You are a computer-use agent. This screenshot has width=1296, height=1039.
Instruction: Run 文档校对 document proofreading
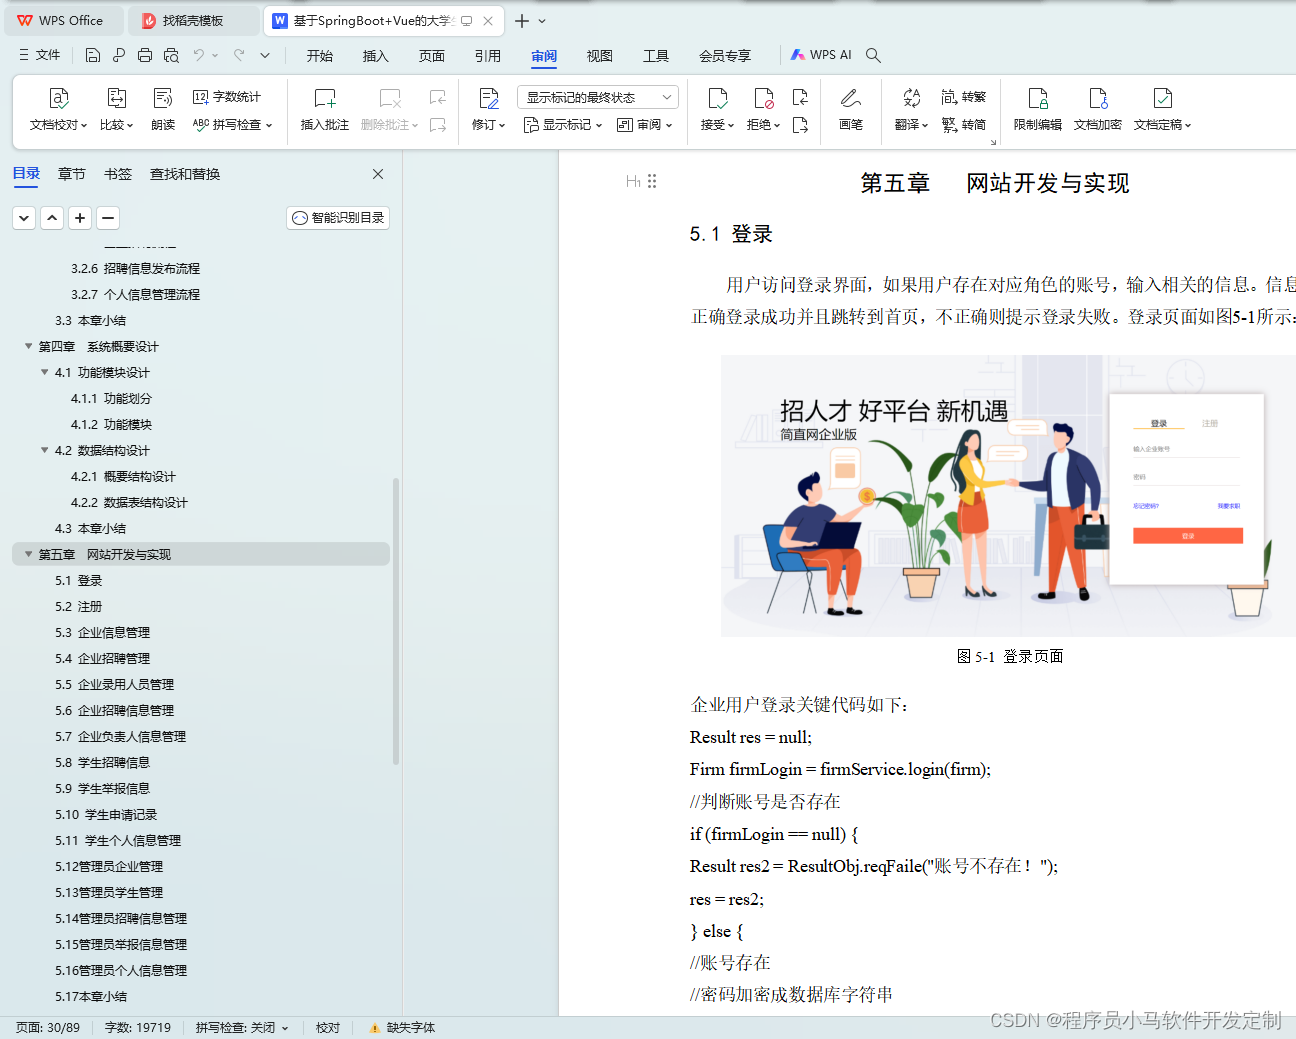(x=57, y=108)
